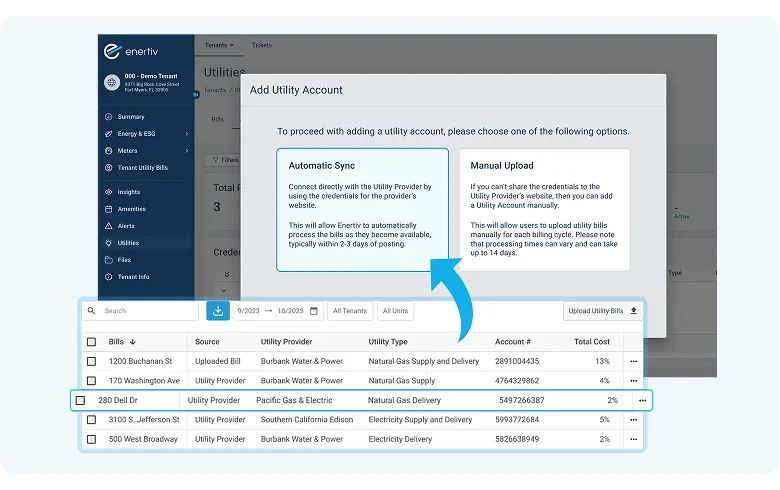Expand the double chevron under Credentials
The image size is (780, 490).
(226, 274)
